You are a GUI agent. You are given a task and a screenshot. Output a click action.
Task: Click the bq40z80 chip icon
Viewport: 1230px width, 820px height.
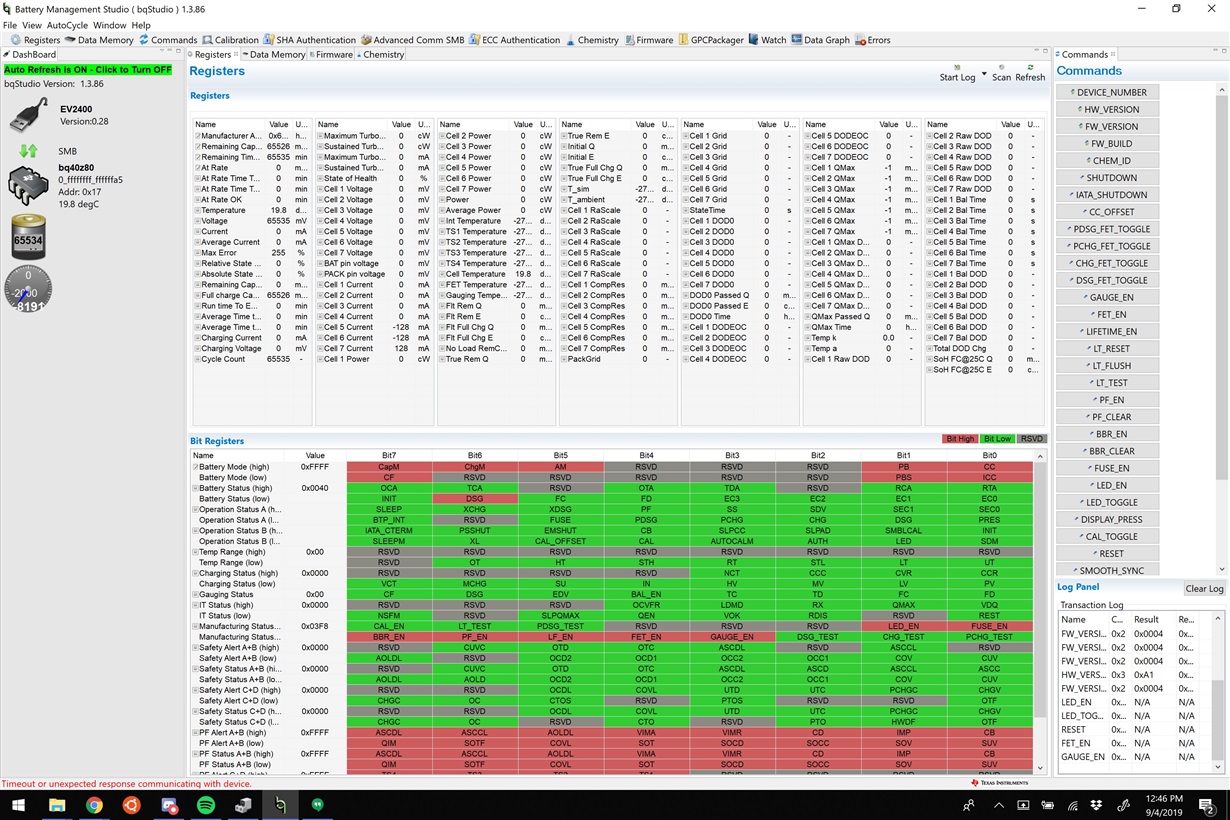(29, 186)
